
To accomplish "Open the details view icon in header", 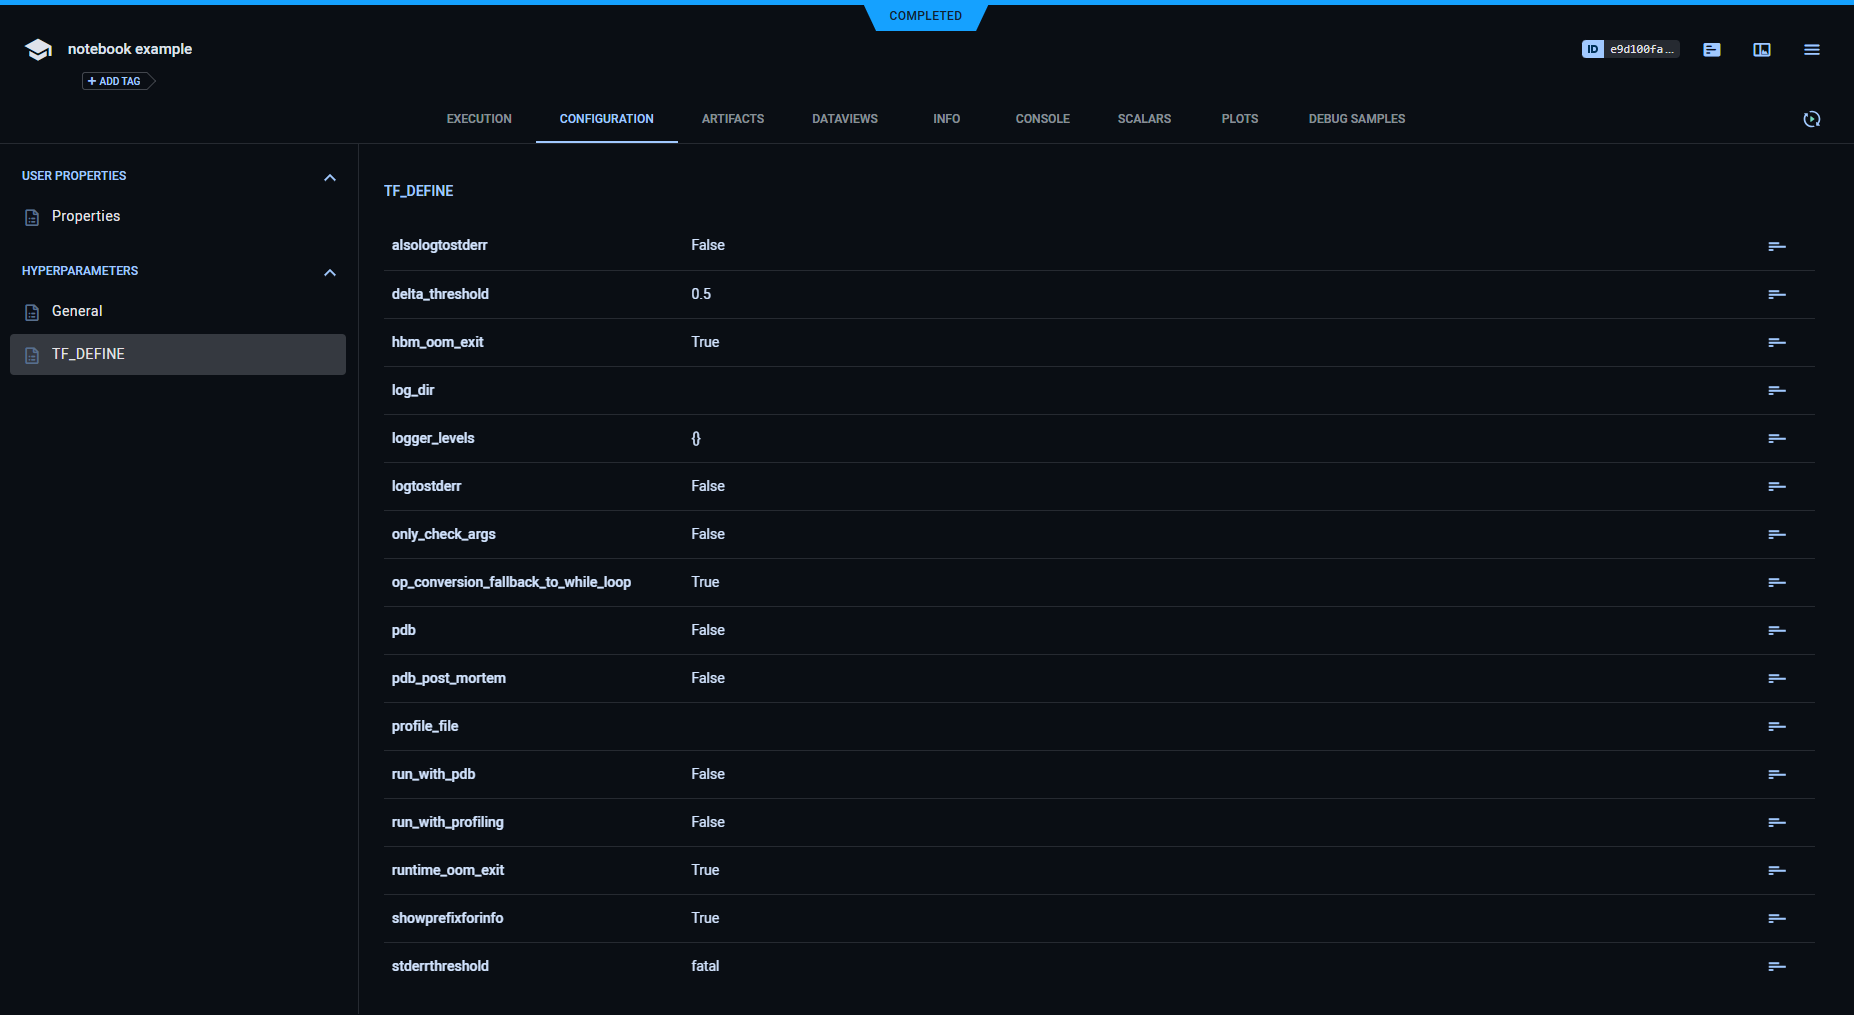I will click(1711, 50).
